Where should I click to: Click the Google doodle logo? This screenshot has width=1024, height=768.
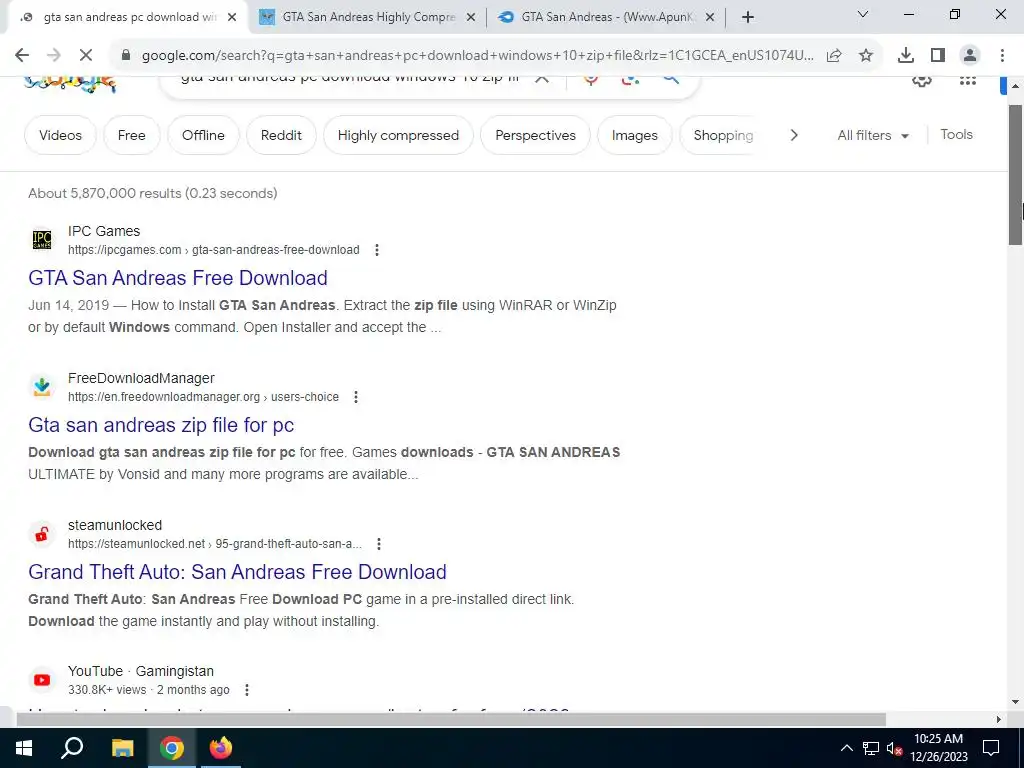[x=70, y=84]
